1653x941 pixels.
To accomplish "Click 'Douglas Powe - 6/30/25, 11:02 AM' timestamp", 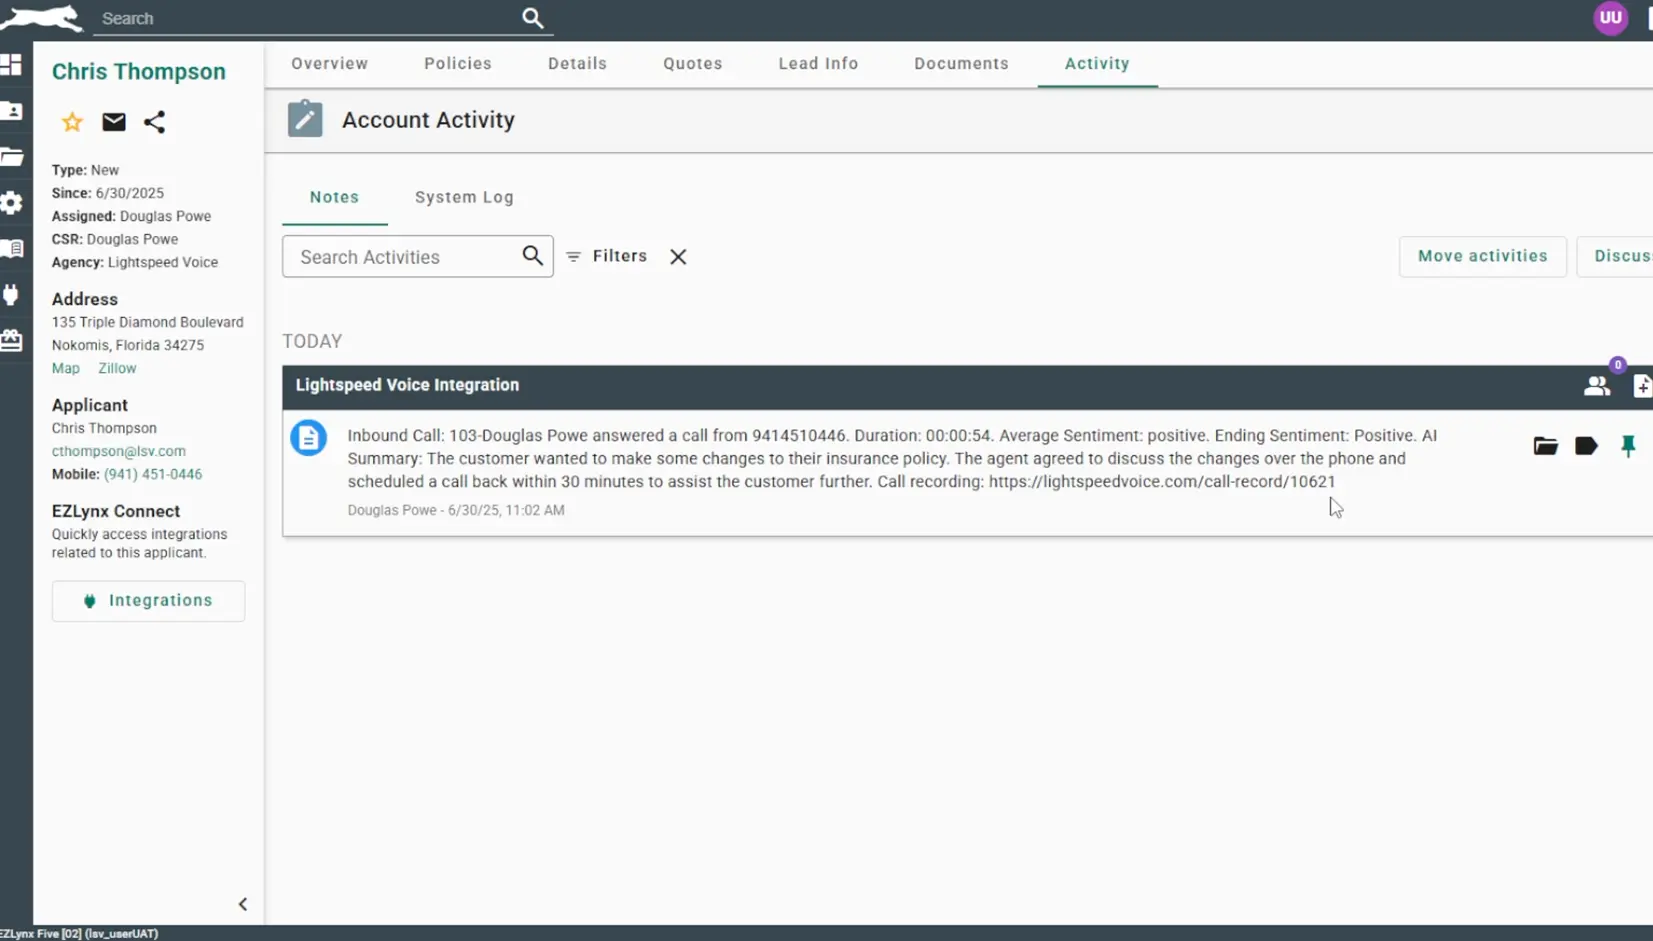I will point(456,510).
